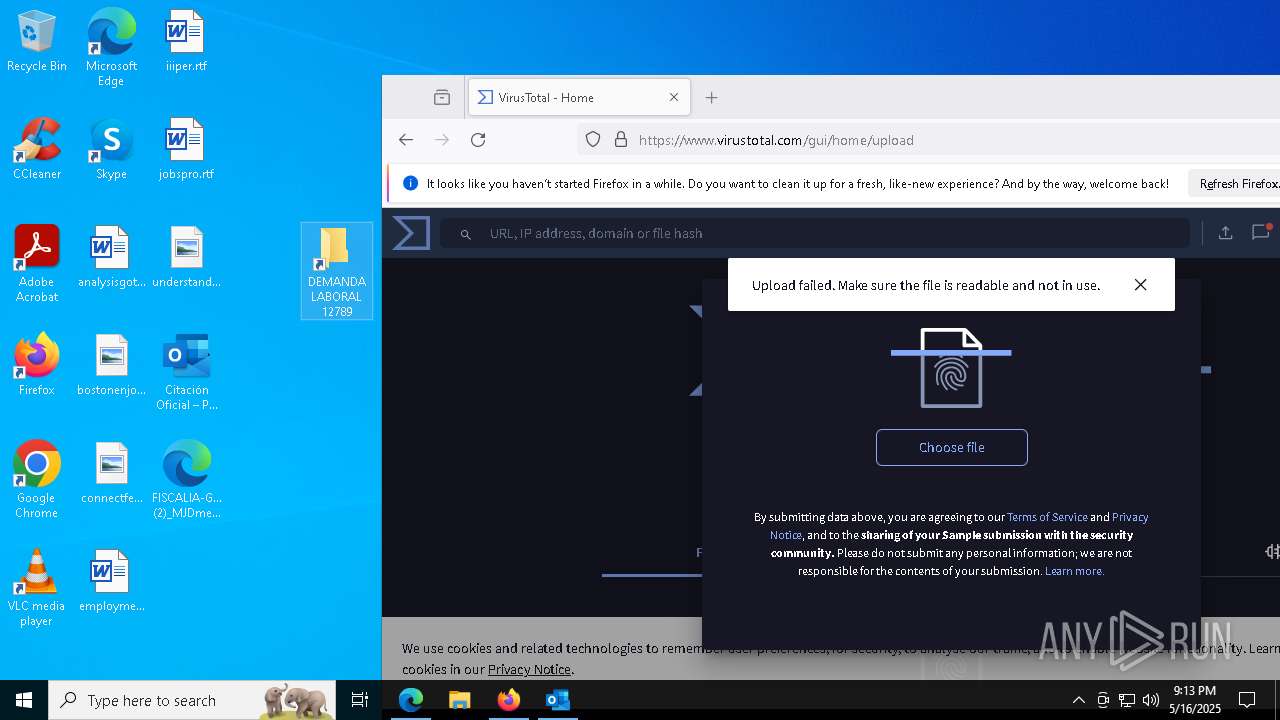The height and width of the screenshot is (720, 1280).
Task: Select the DEMANDA LABORAL 12789 folder
Action: (x=336, y=272)
